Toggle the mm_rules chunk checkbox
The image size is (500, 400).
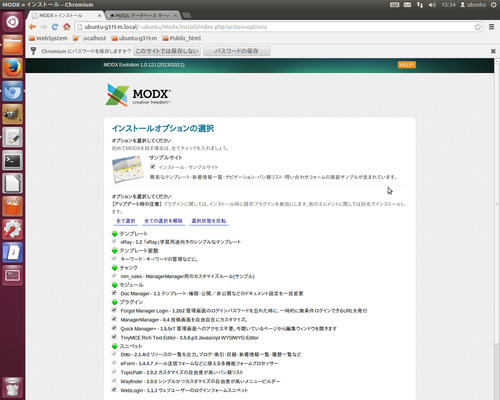coord(114,276)
